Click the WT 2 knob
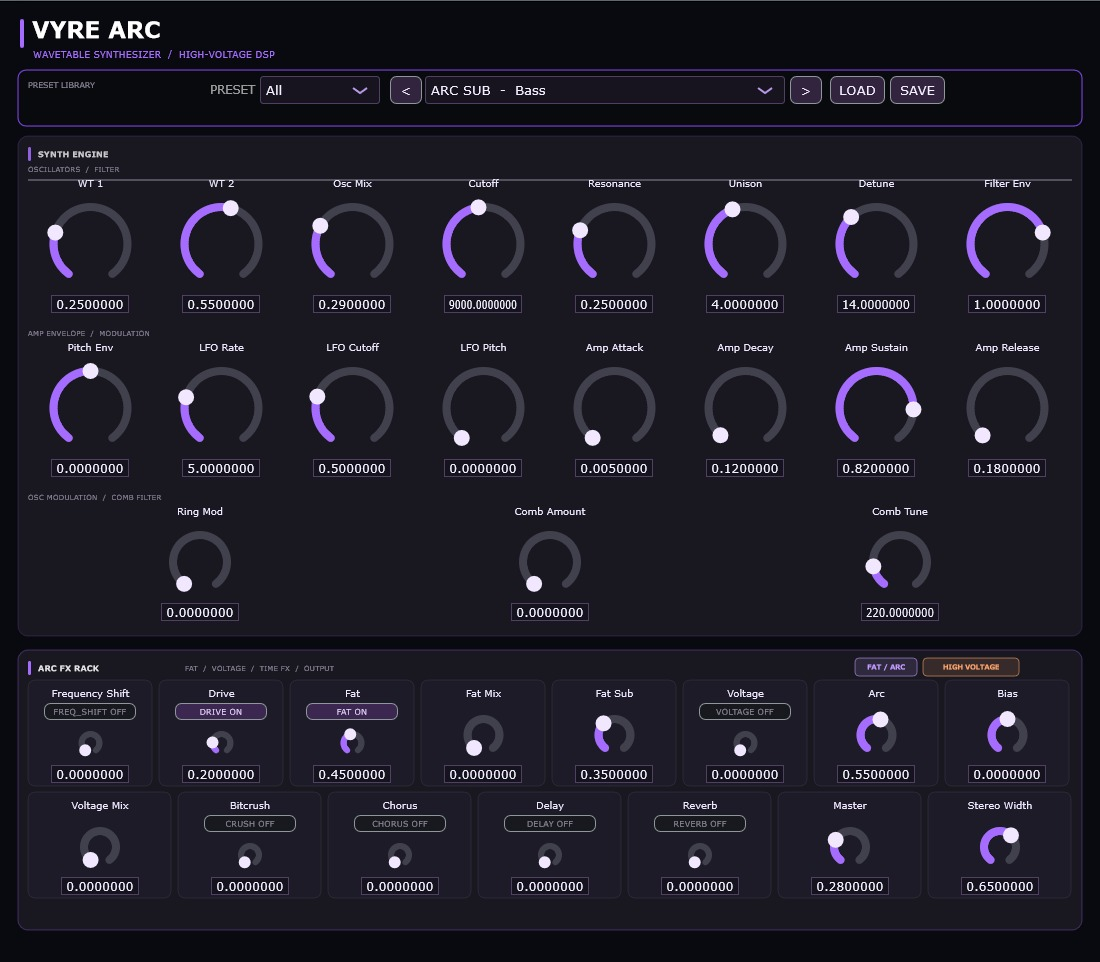 point(221,243)
